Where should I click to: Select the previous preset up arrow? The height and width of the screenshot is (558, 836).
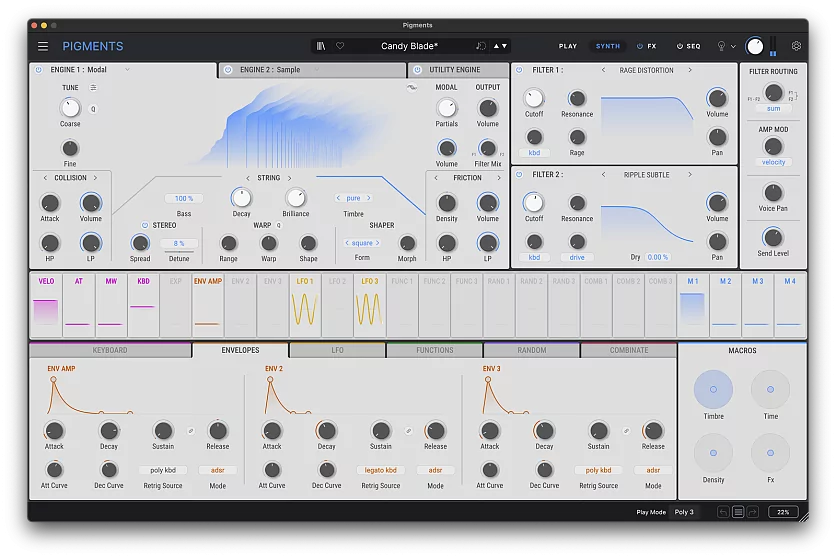(x=496, y=46)
